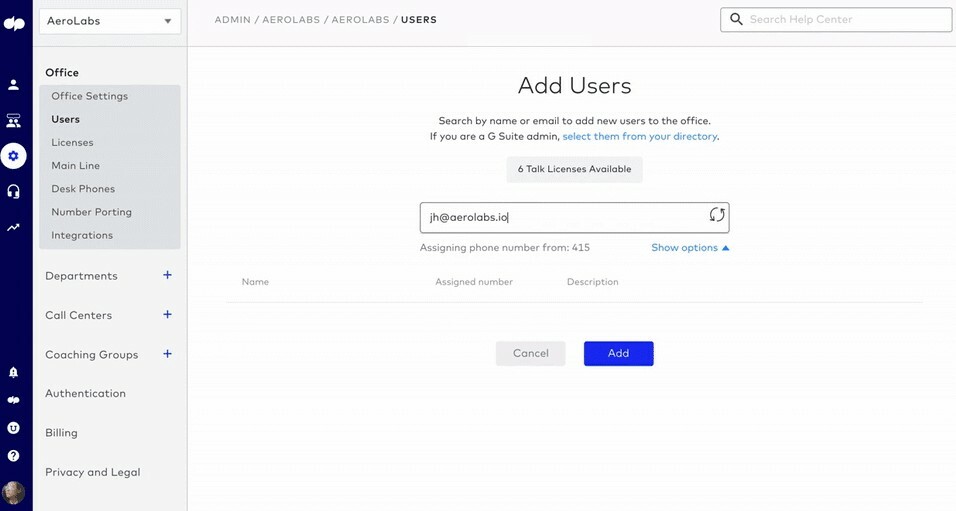
Task: Select Users in Office menu
Action: click(x=65, y=119)
